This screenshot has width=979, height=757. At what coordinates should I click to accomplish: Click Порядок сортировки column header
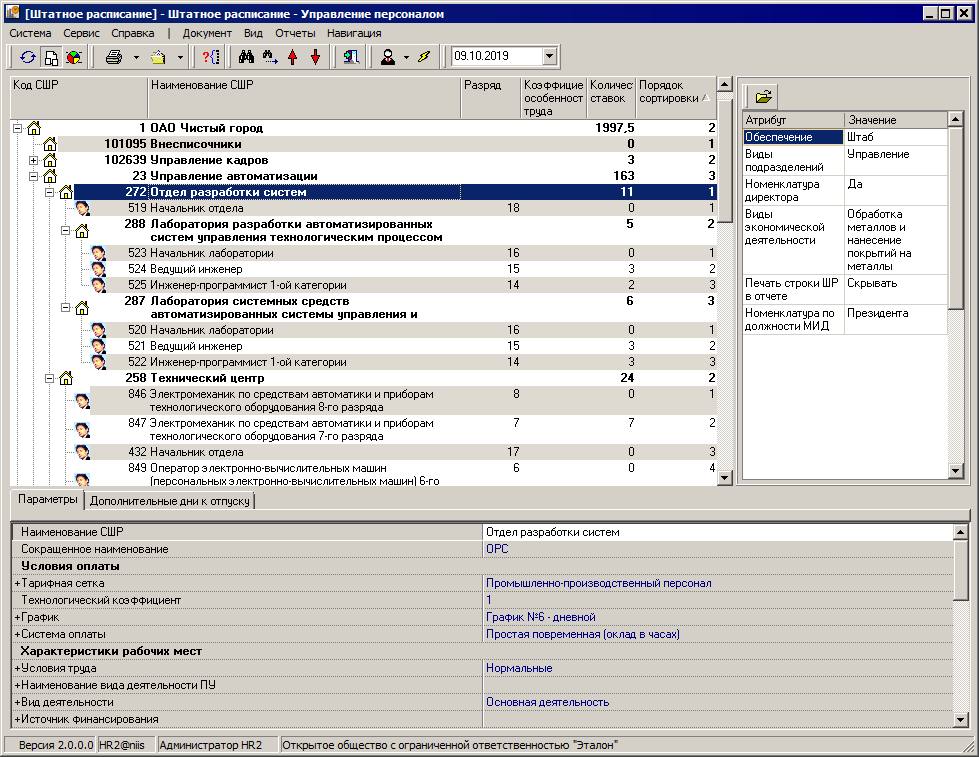coord(676,98)
